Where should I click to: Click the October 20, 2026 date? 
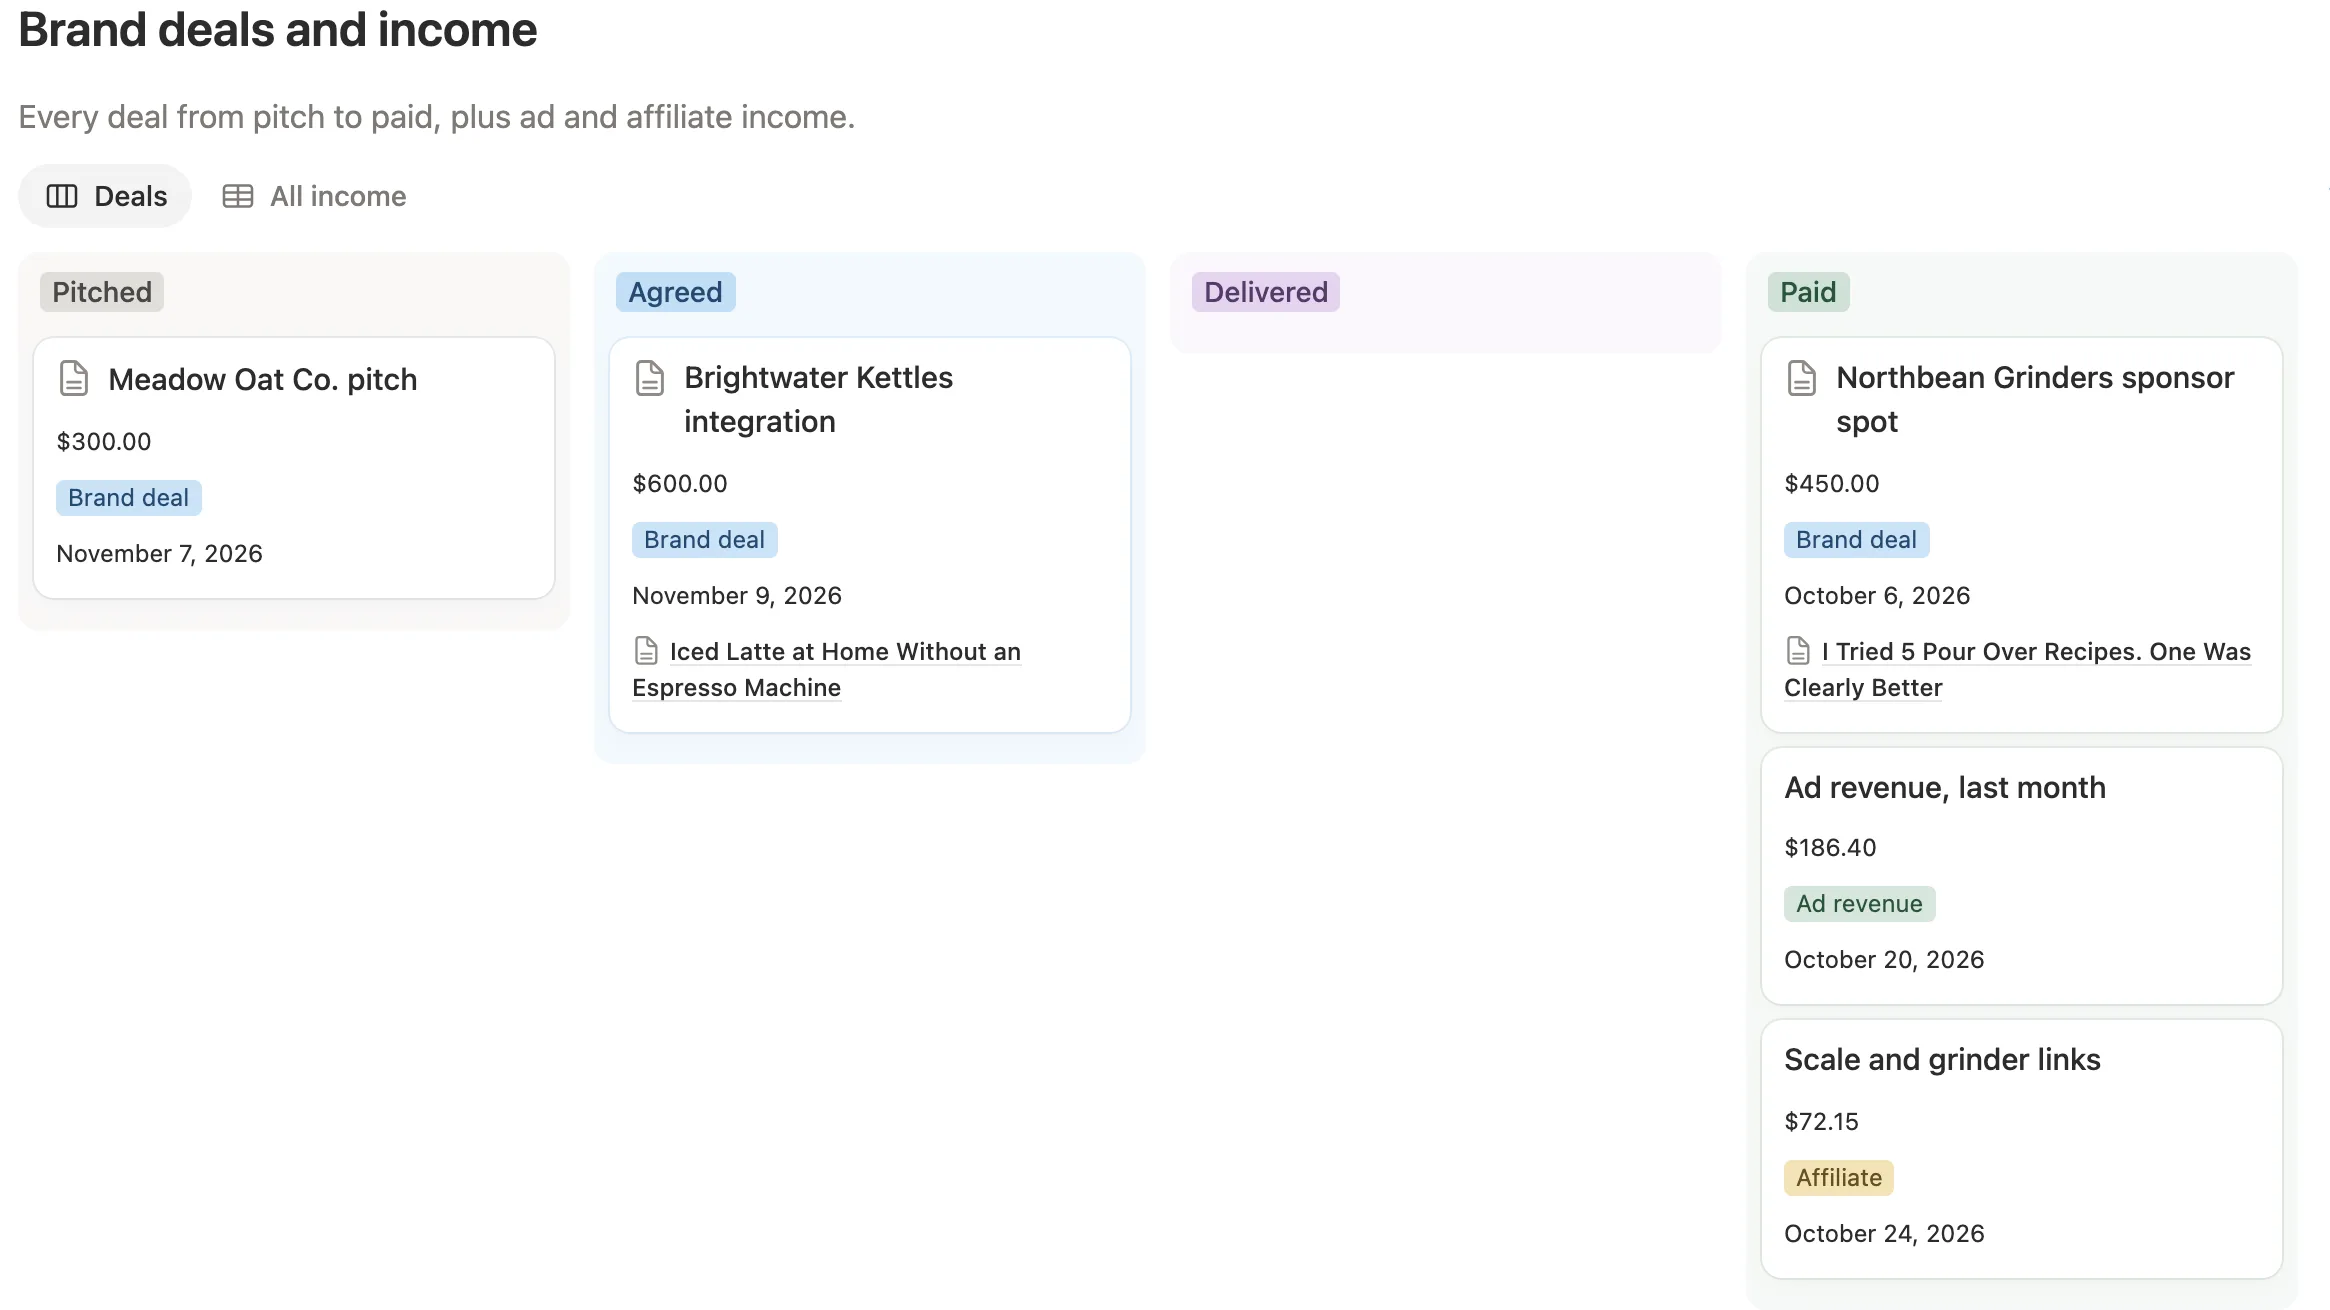(x=1884, y=960)
